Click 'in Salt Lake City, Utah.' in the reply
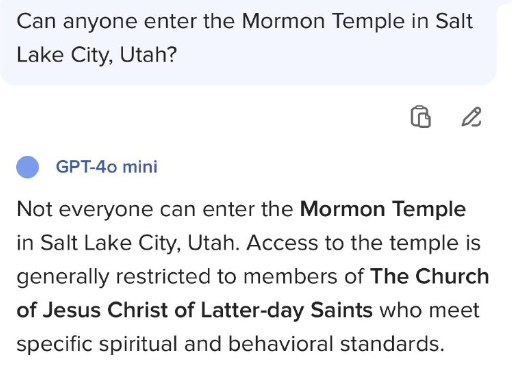518x369 pixels. [x=128, y=243]
